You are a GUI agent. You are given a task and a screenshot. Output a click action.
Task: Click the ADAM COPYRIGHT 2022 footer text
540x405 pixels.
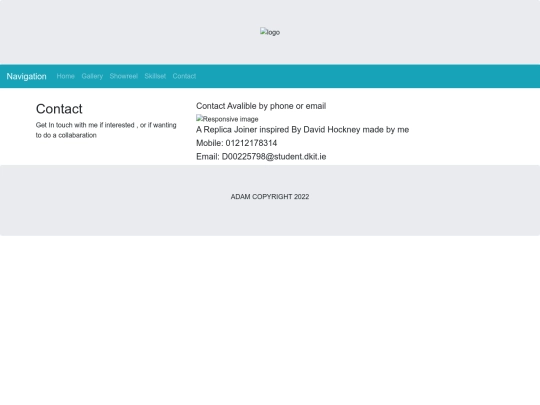[x=270, y=197]
